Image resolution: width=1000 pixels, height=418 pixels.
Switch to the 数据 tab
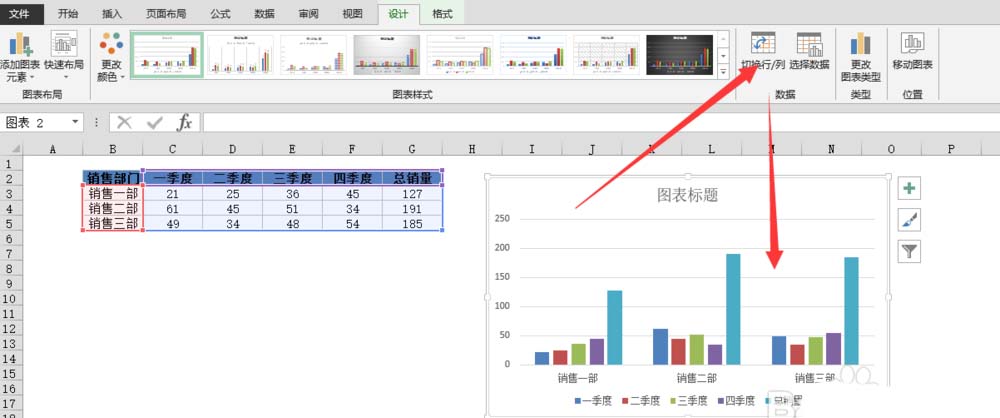pyautogui.click(x=265, y=13)
